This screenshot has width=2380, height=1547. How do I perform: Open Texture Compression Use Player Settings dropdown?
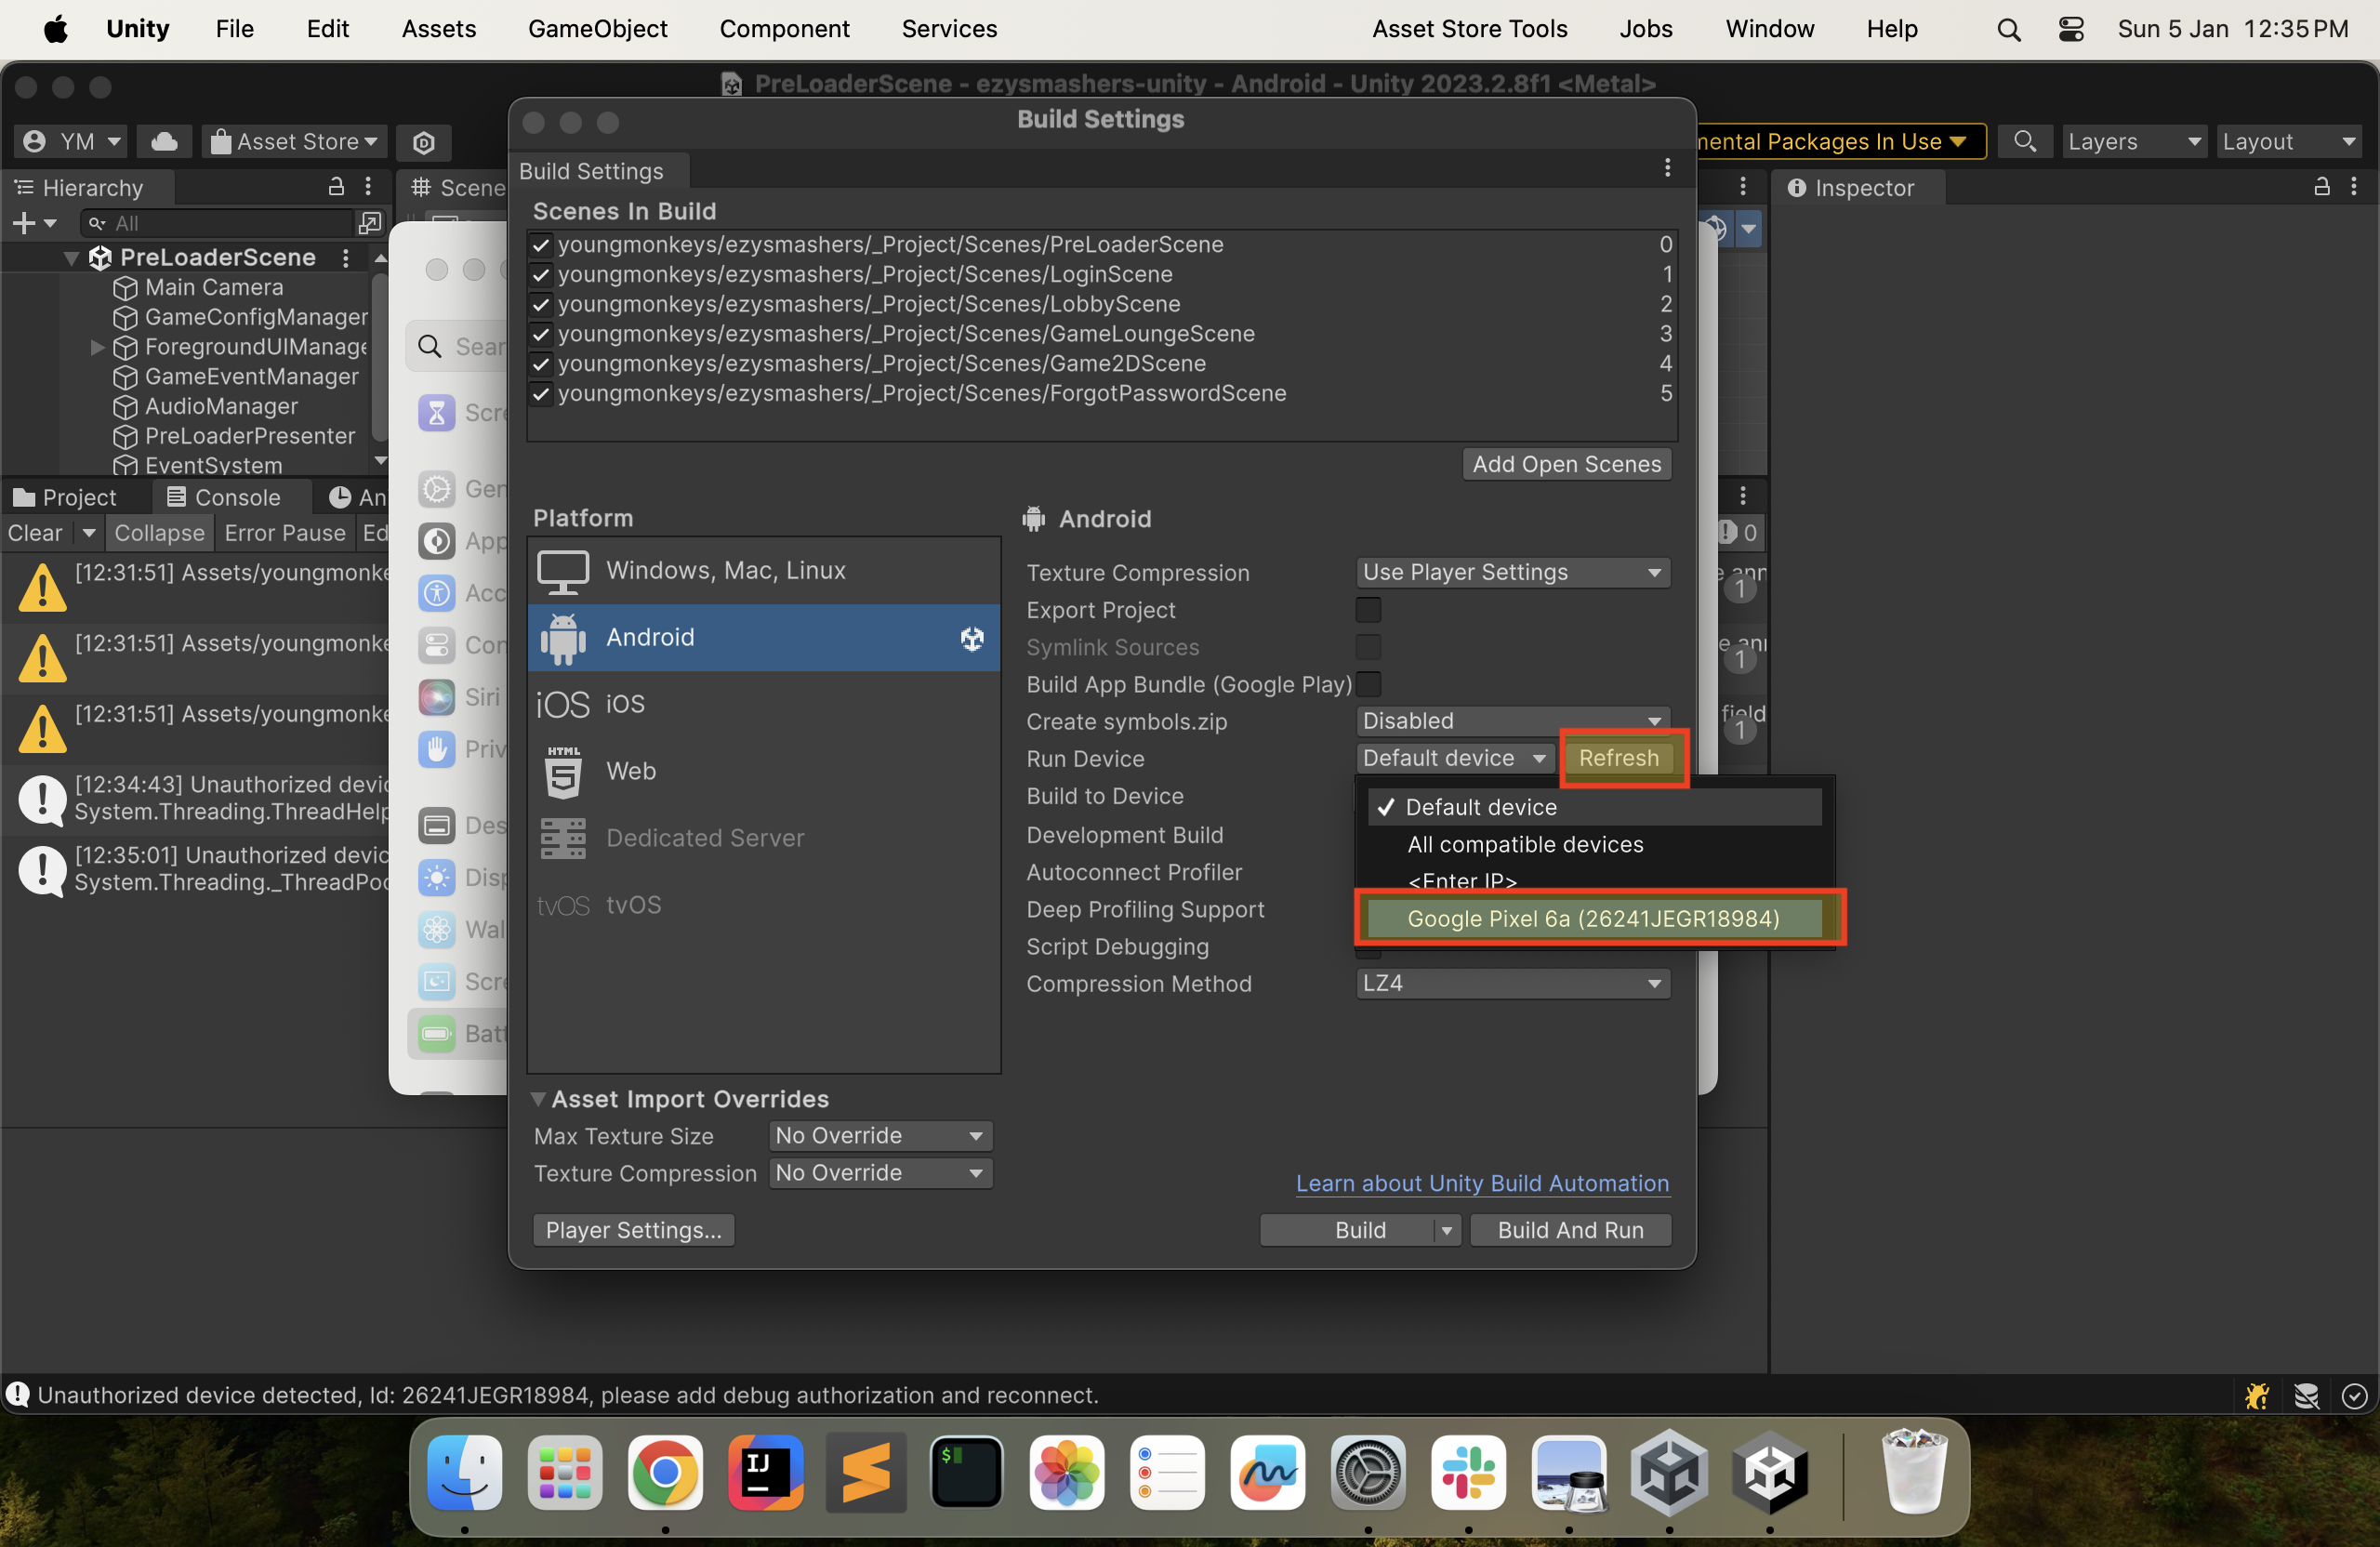[x=1513, y=573]
